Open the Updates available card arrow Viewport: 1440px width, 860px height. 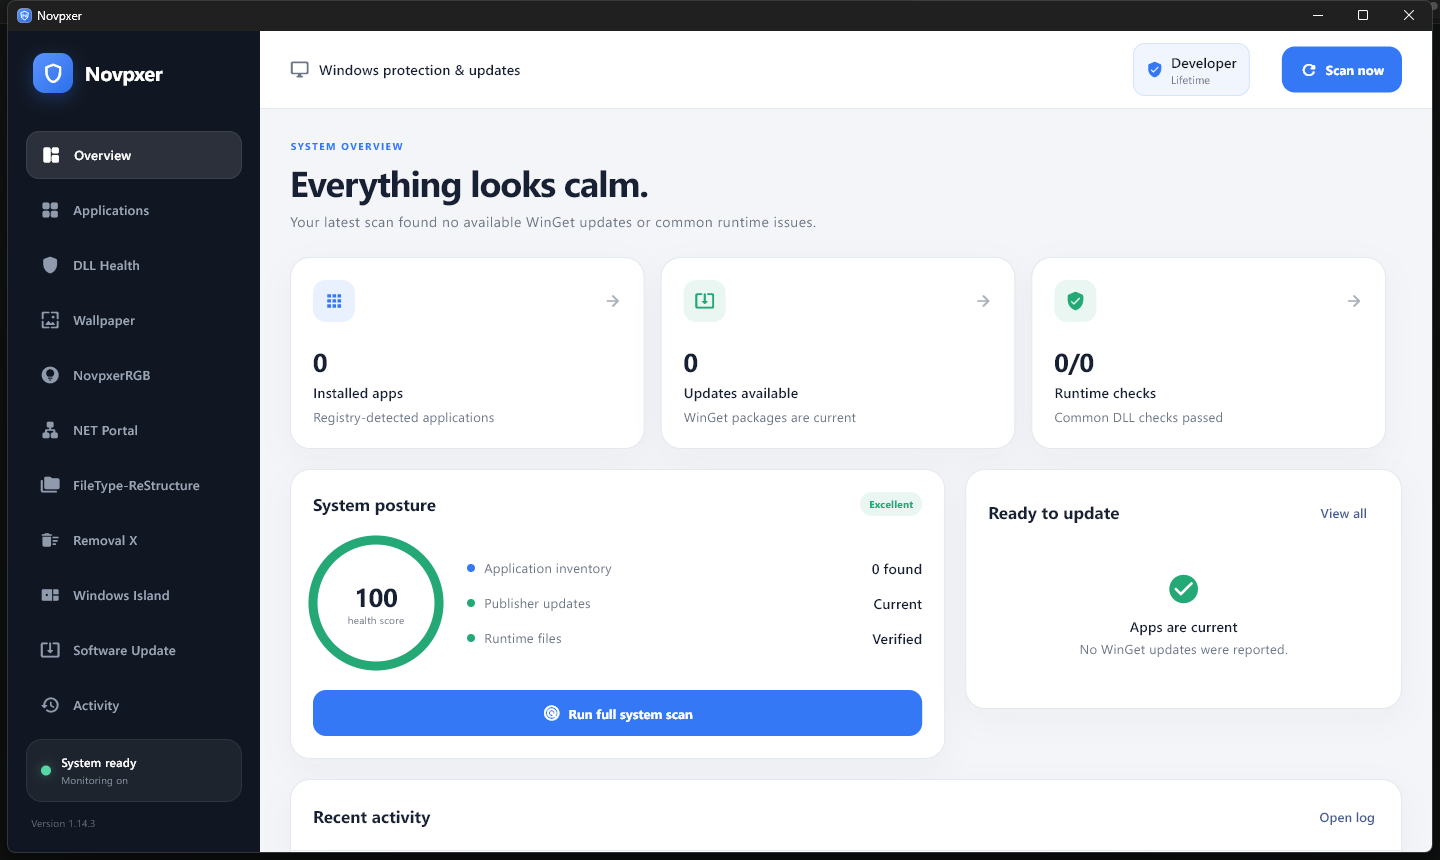983,301
